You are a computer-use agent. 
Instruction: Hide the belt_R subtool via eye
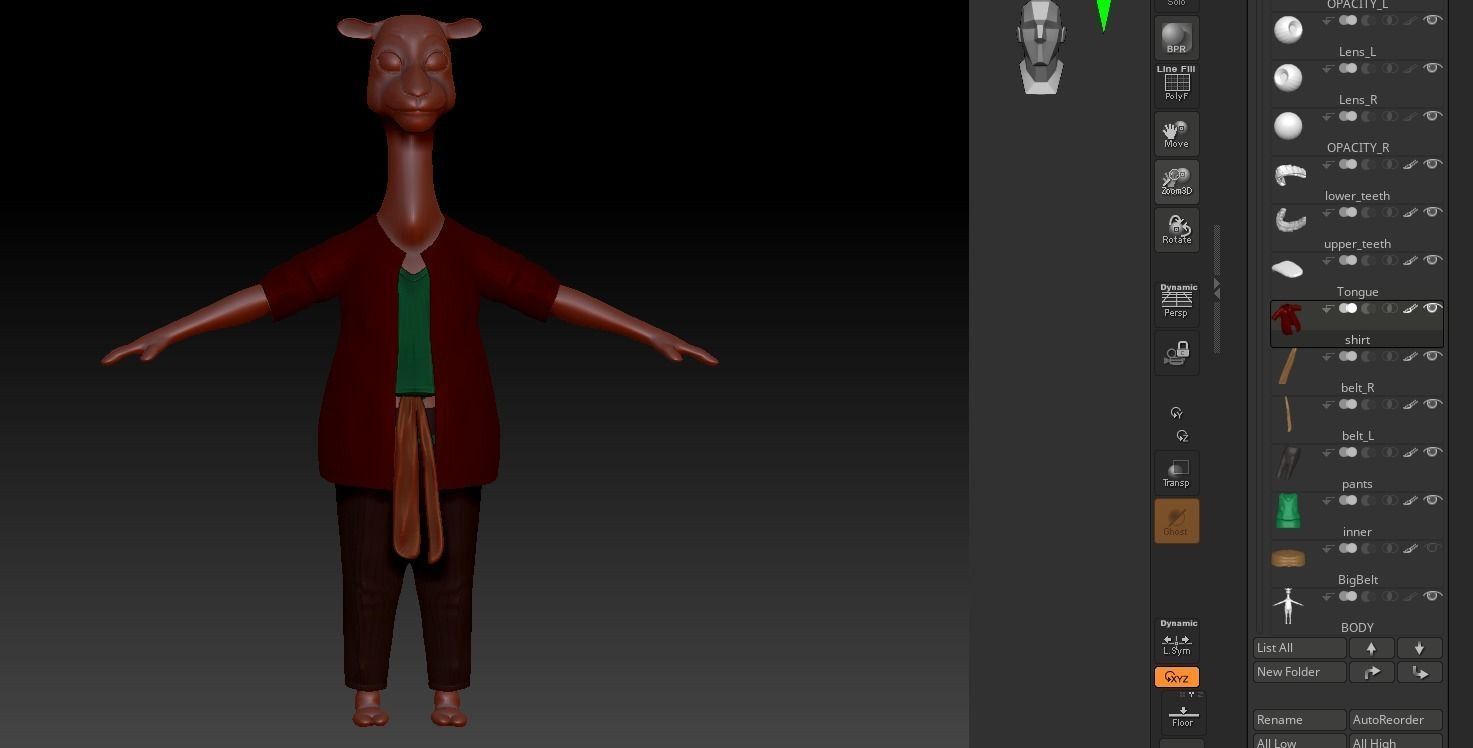[x=1432, y=356]
